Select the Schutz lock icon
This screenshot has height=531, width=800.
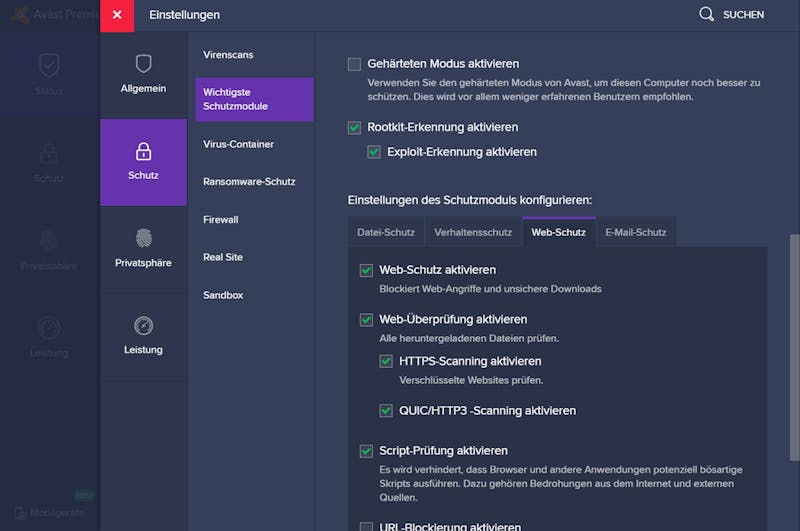(143, 151)
